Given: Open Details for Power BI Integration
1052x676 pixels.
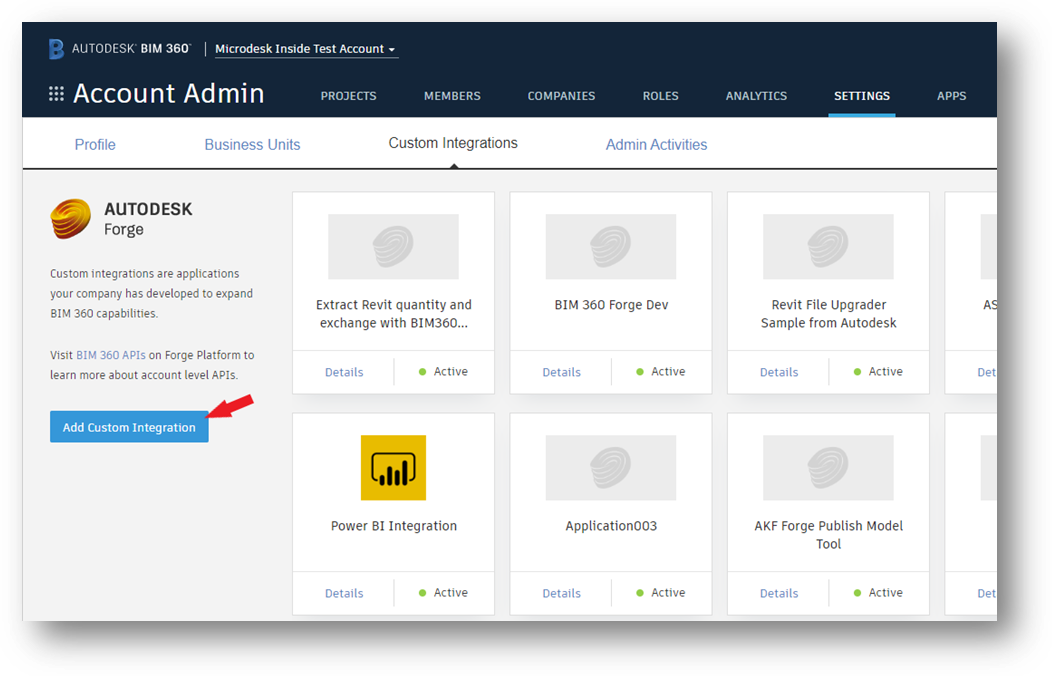Looking at the screenshot, I should coord(344,594).
